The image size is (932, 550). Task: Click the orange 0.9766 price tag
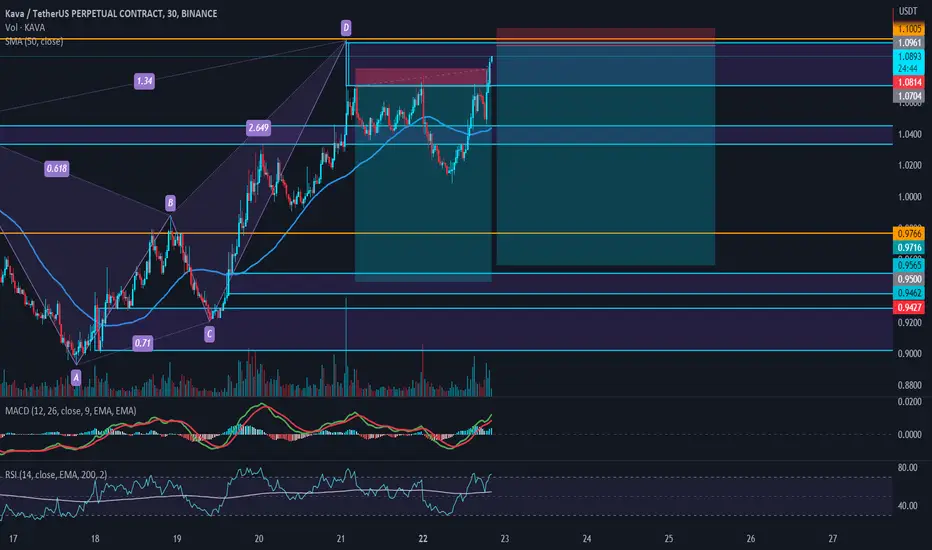tap(909, 234)
